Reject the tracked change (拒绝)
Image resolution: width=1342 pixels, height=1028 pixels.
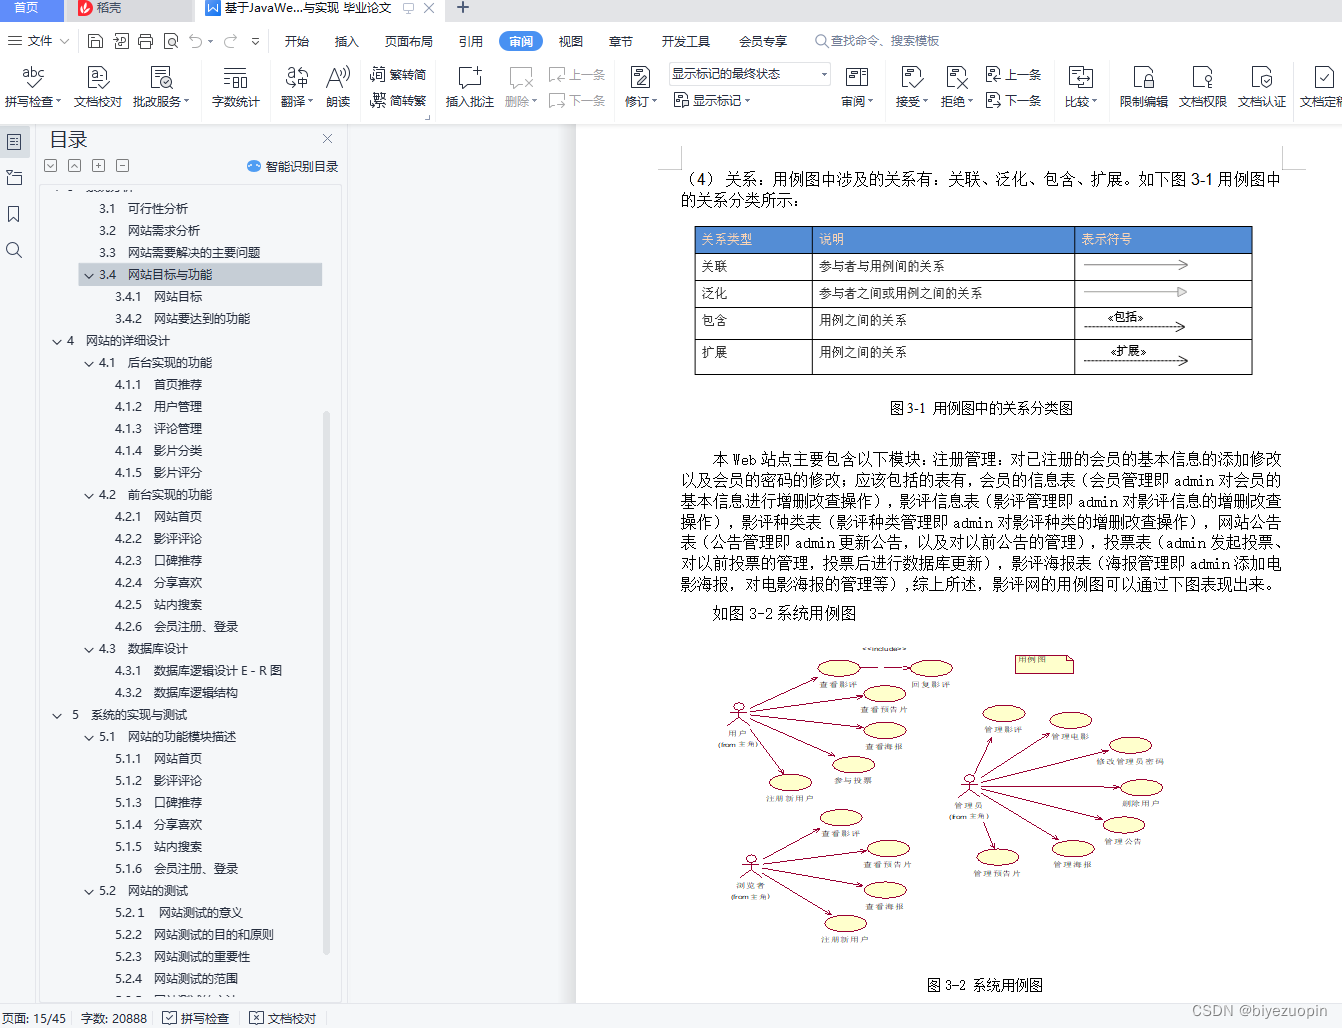tap(956, 87)
